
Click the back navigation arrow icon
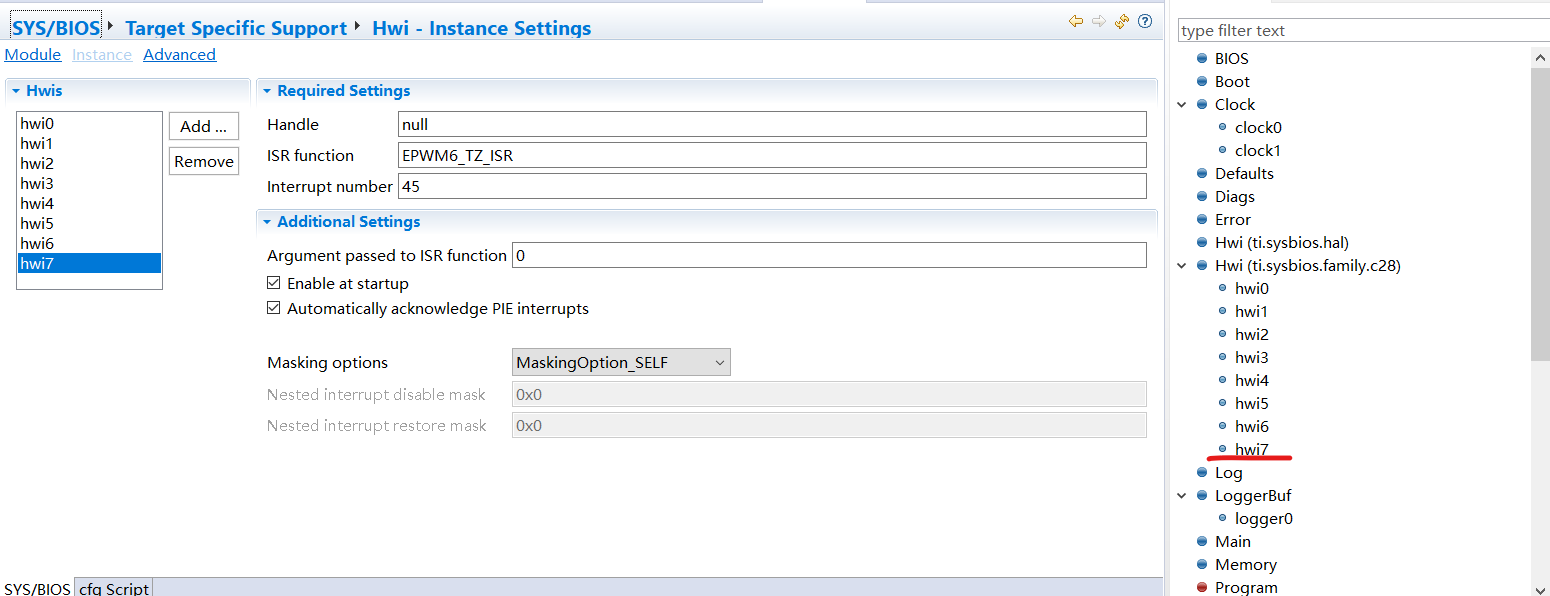[x=1076, y=21]
